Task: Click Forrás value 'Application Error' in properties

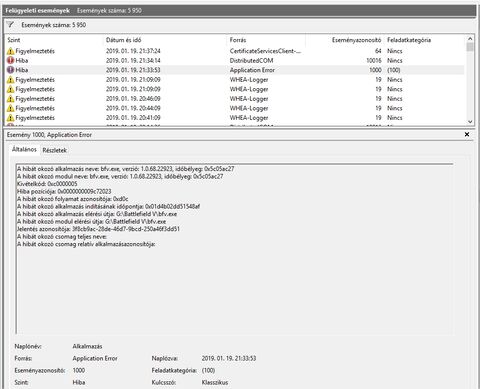Action: 95,358
